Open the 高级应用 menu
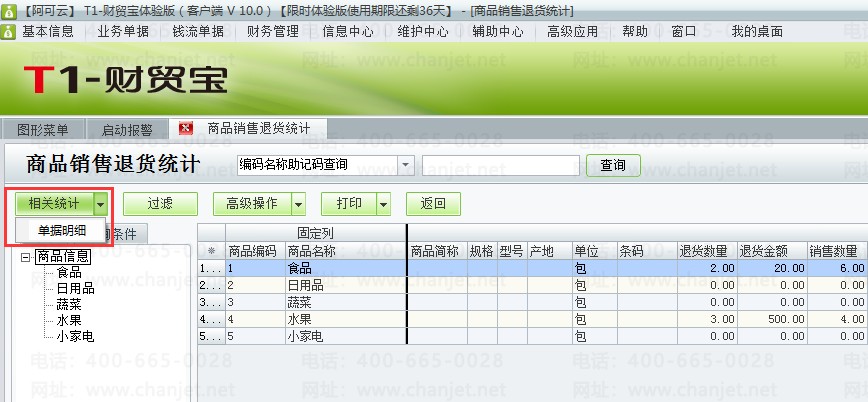868x402 pixels. point(572,32)
